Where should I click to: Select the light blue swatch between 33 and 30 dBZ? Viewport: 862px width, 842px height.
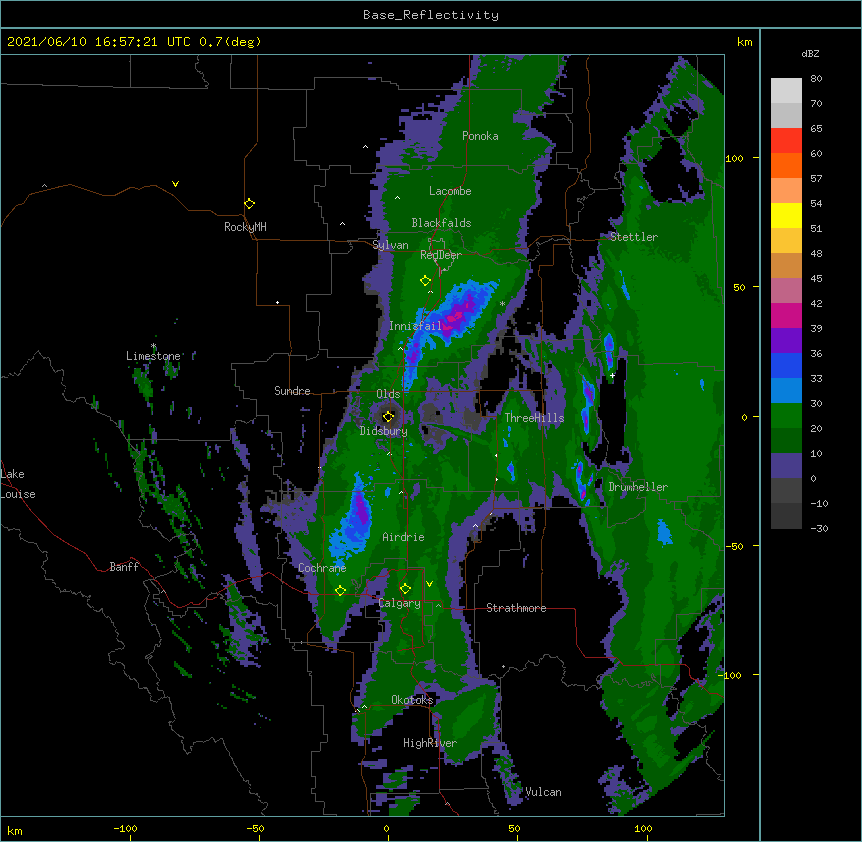click(x=786, y=391)
